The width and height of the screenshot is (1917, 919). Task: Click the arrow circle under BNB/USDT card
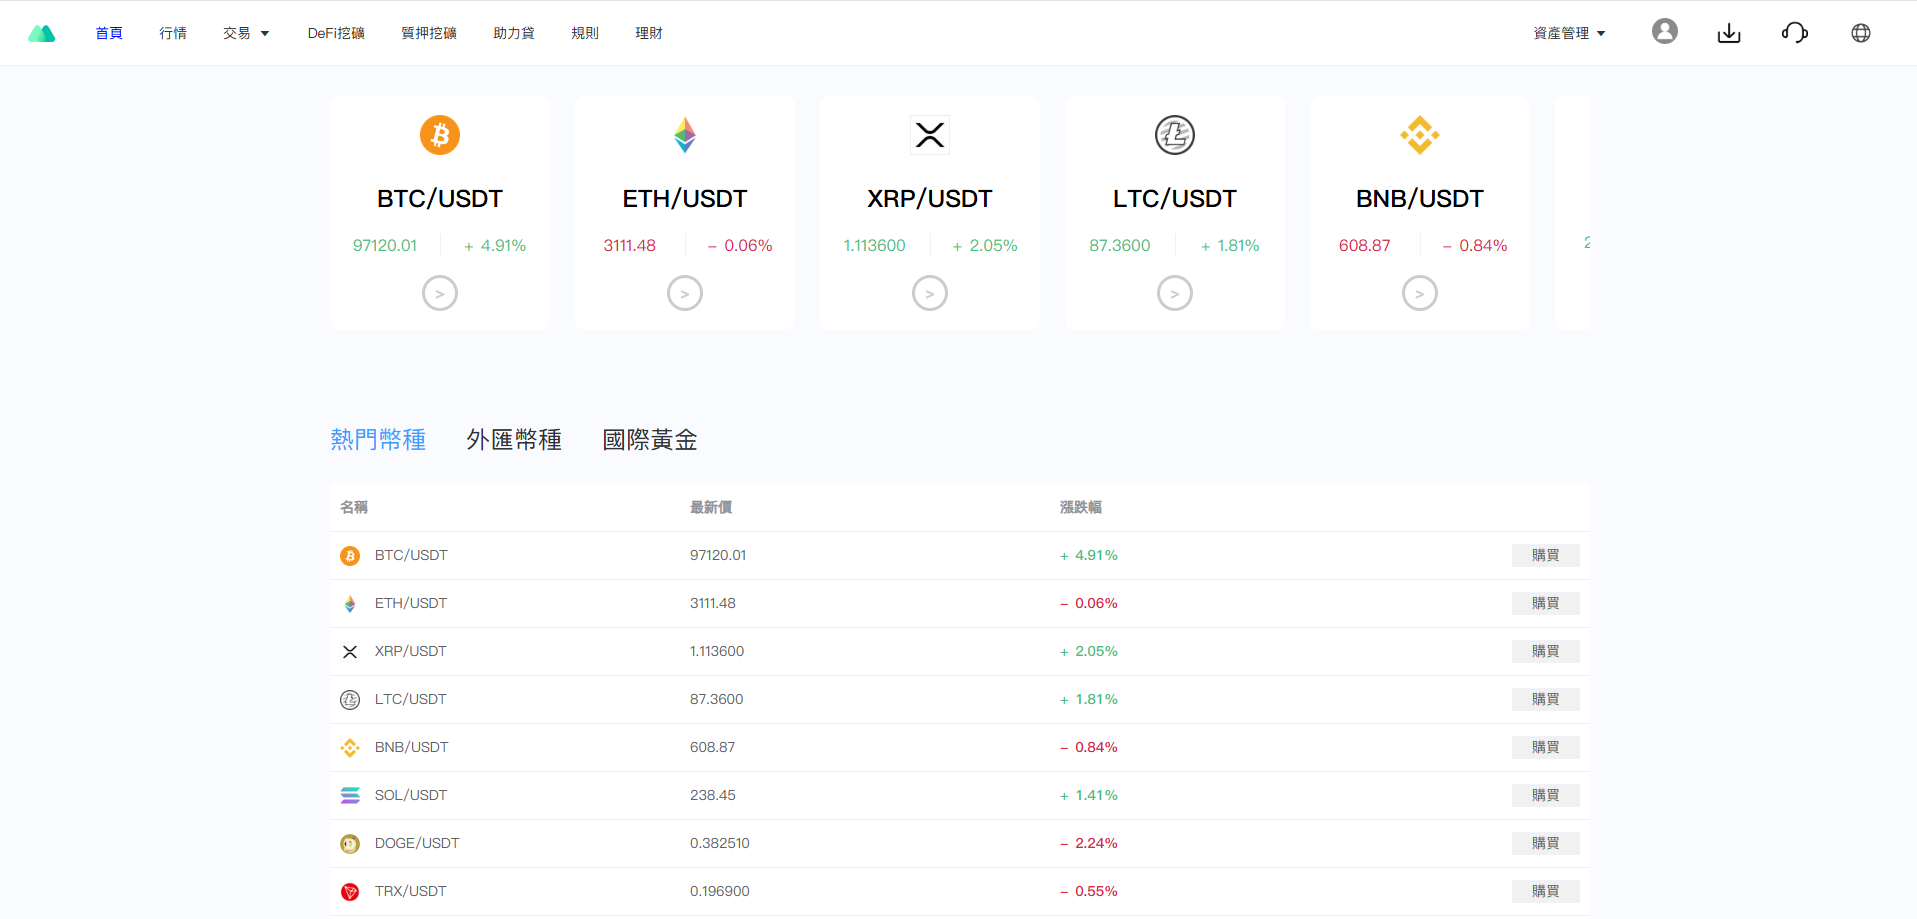[x=1419, y=293]
